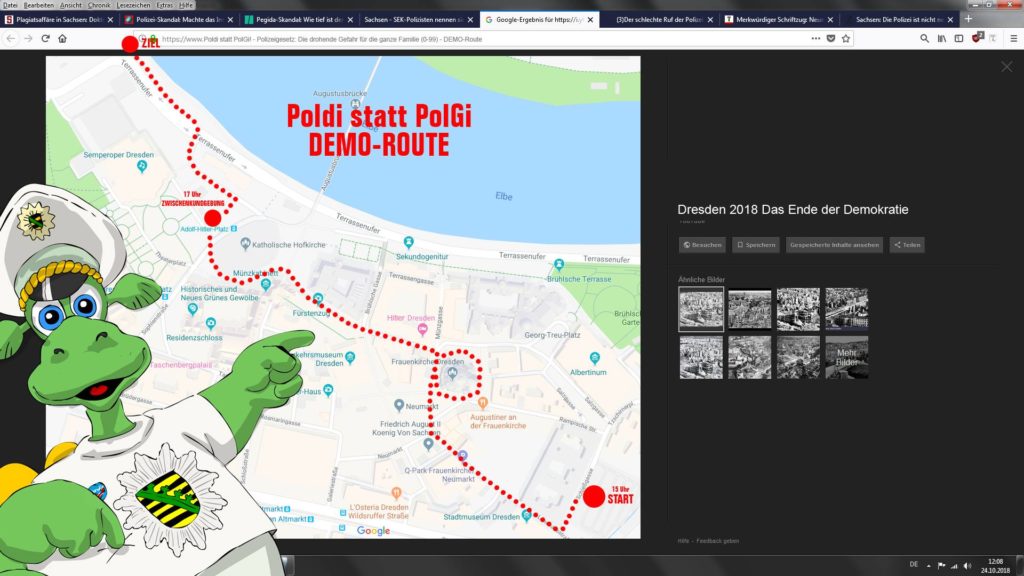Screen dimensions: 1024x576
Task: Open the Firefox library icon
Action: pos(942,39)
